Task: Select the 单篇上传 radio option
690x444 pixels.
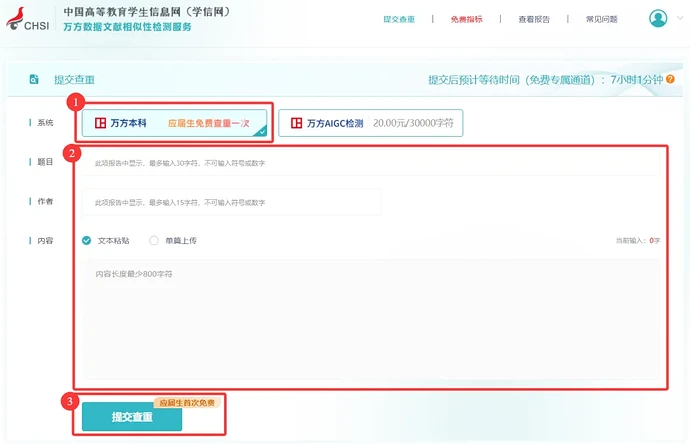Action: coord(154,240)
